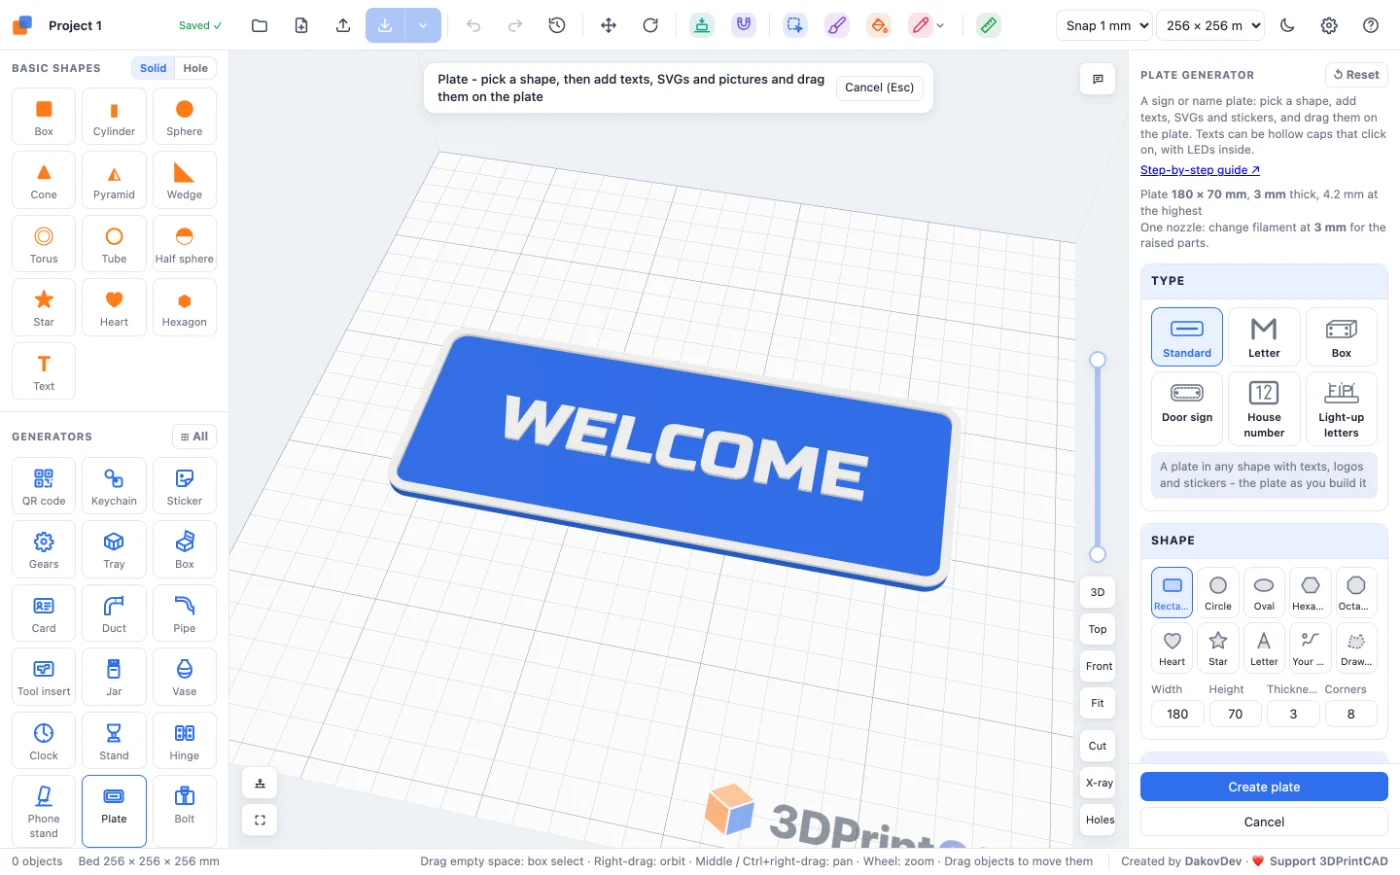Reset the plate generator settings
1400x875 pixels.
point(1356,75)
